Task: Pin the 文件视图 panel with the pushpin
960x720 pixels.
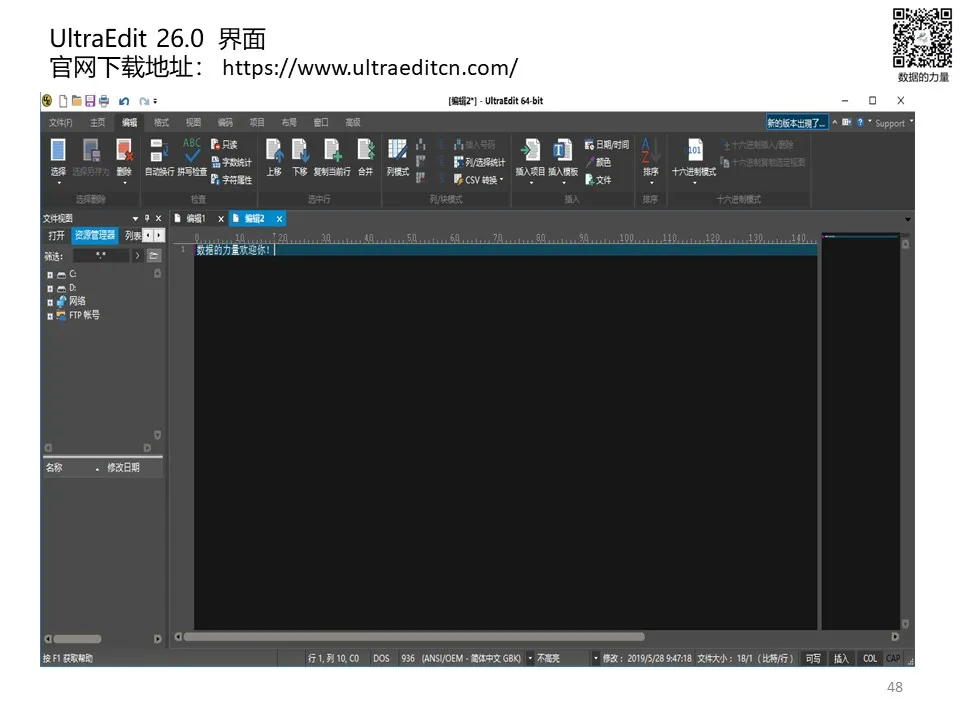Action: pyautogui.click(x=147, y=218)
